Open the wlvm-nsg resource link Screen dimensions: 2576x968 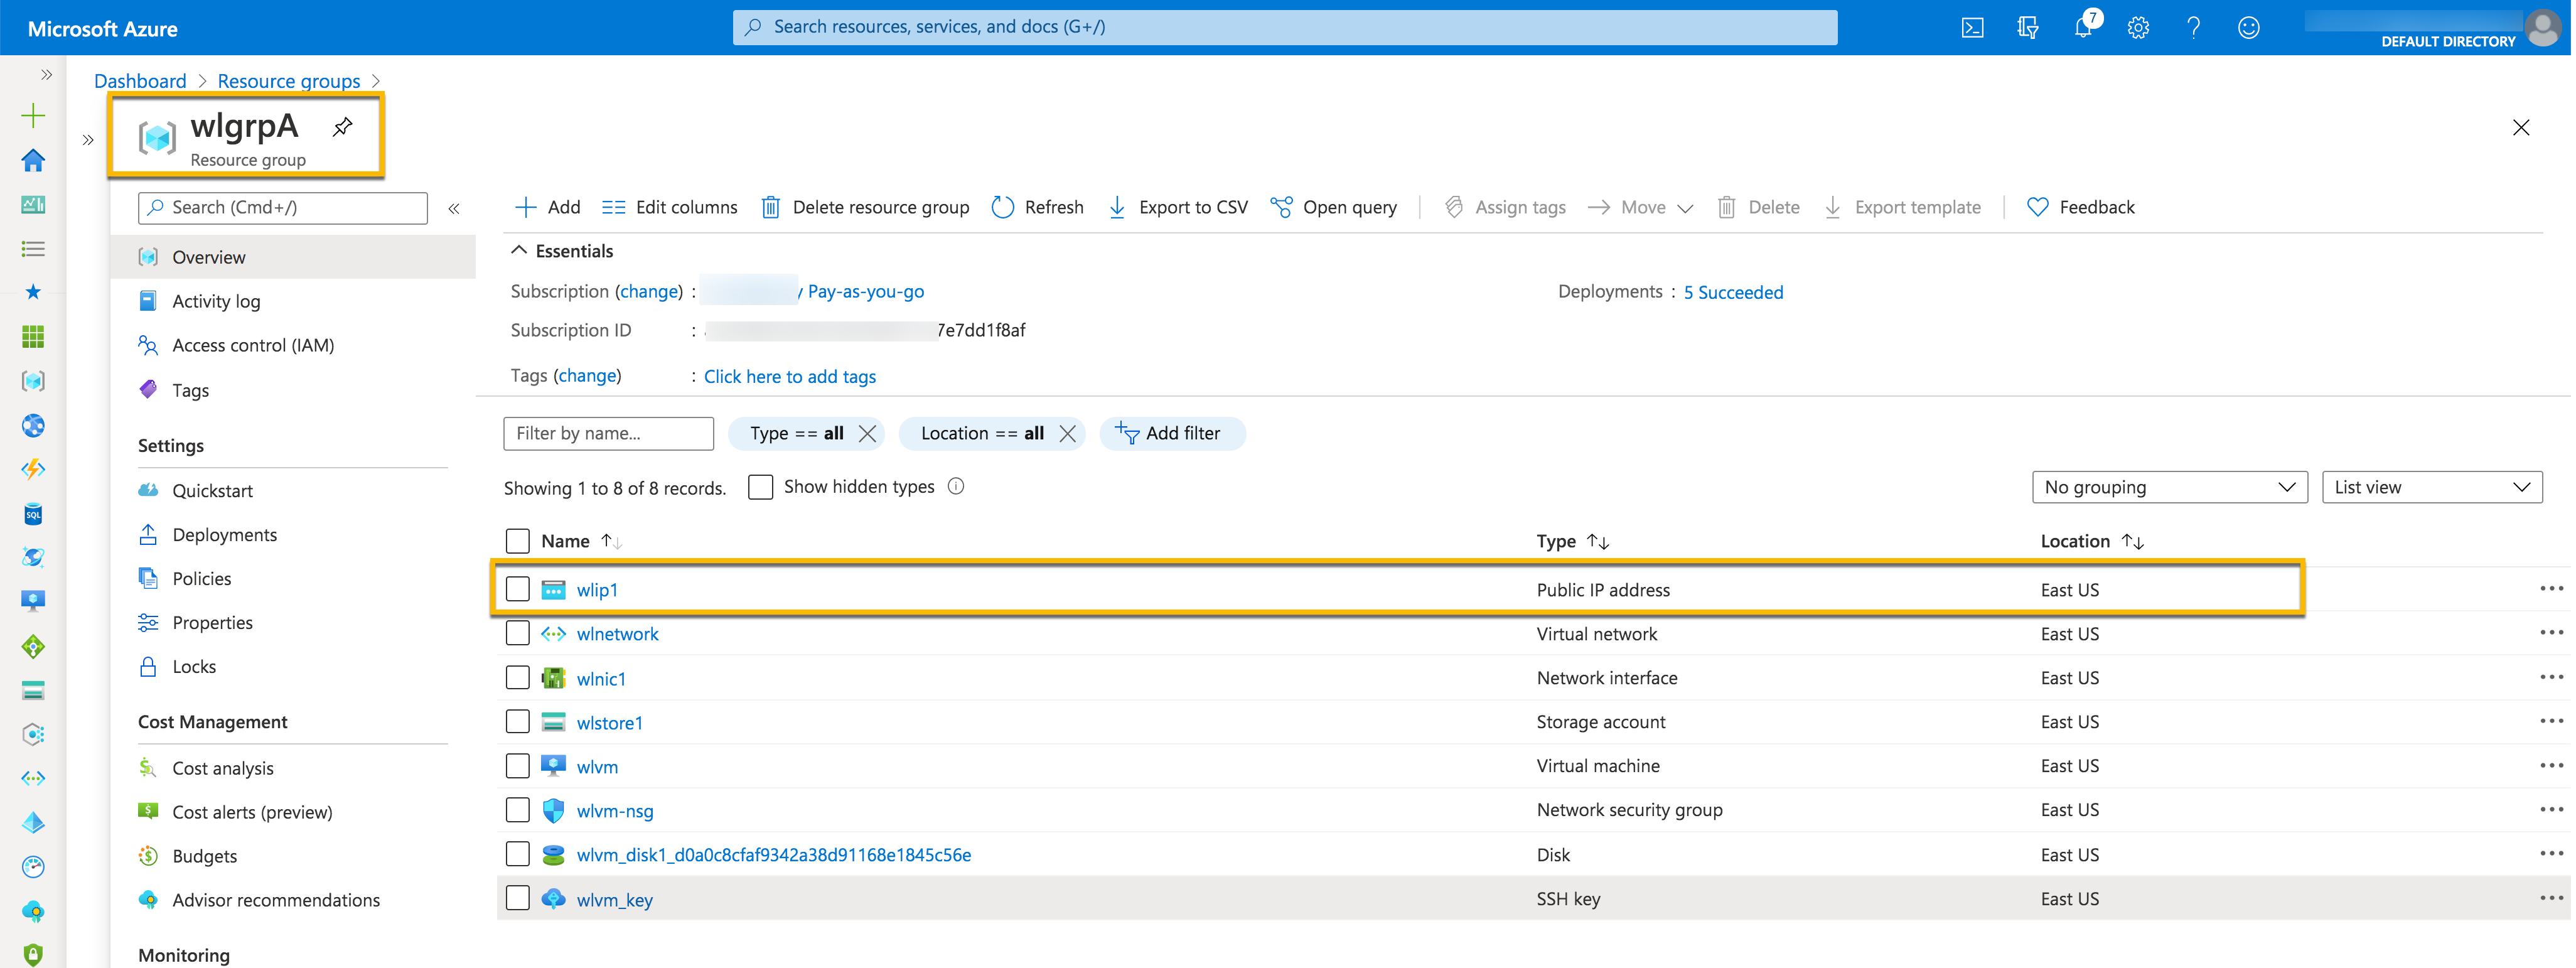(614, 811)
